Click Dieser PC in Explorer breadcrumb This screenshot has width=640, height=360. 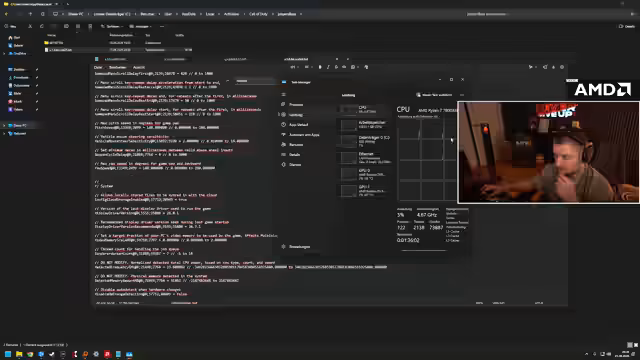click(x=76, y=14)
